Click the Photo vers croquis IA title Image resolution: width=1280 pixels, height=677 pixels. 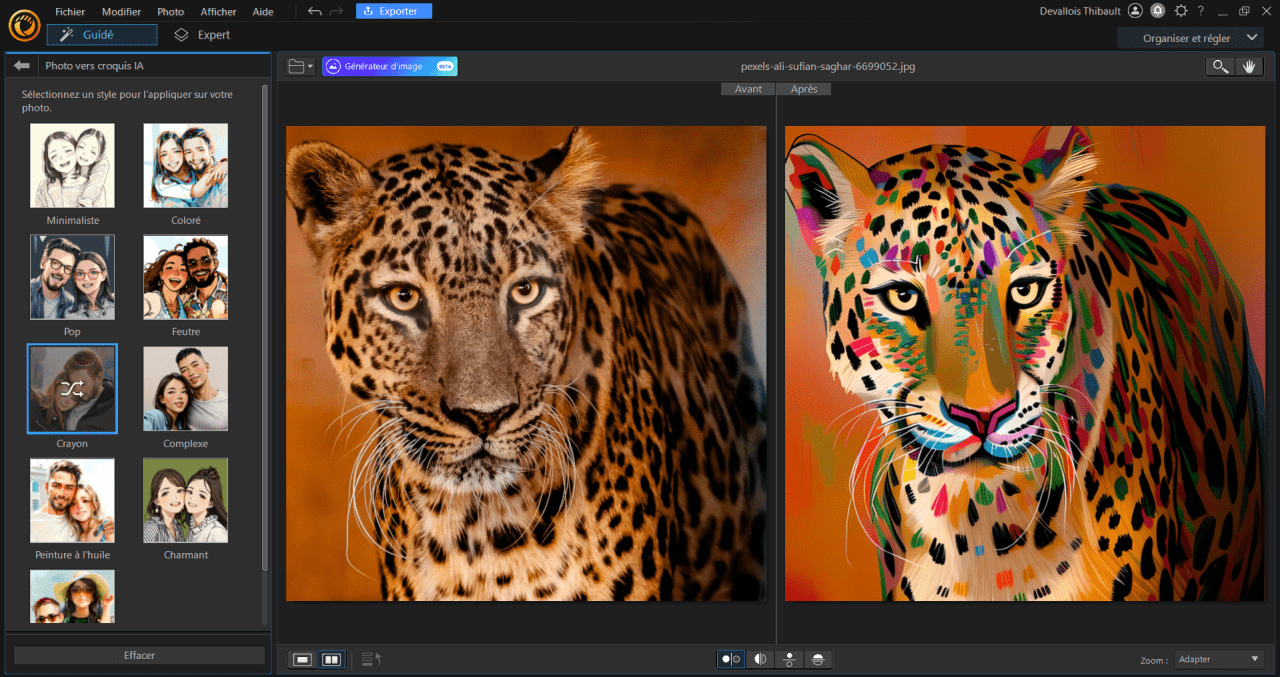click(x=95, y=67)
